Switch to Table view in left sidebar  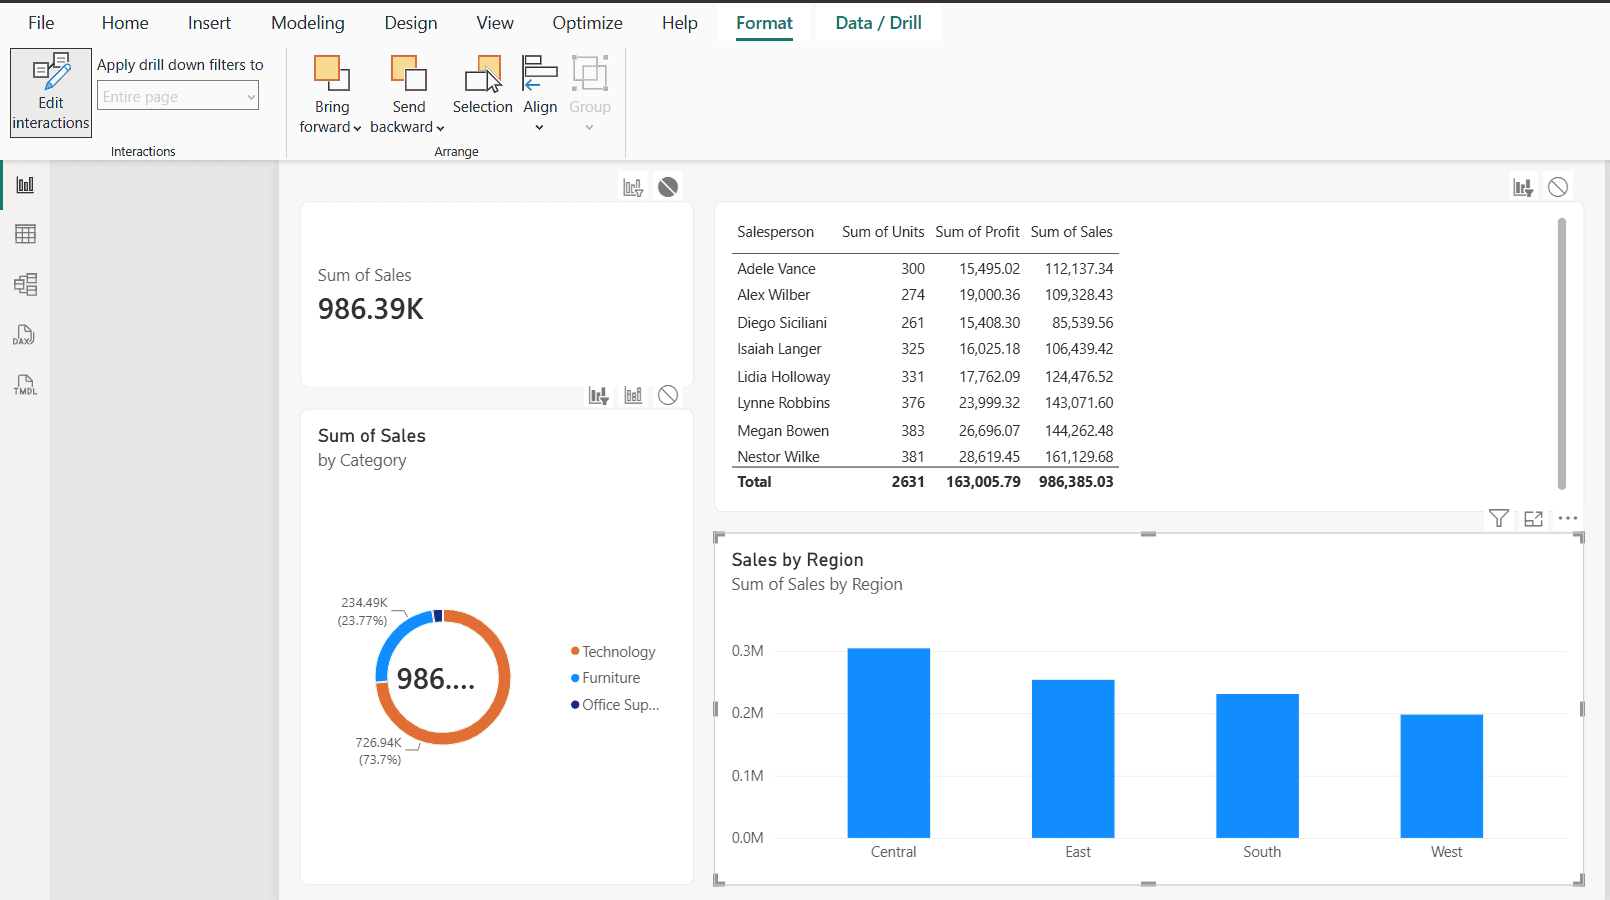click(x=25, y=234)
